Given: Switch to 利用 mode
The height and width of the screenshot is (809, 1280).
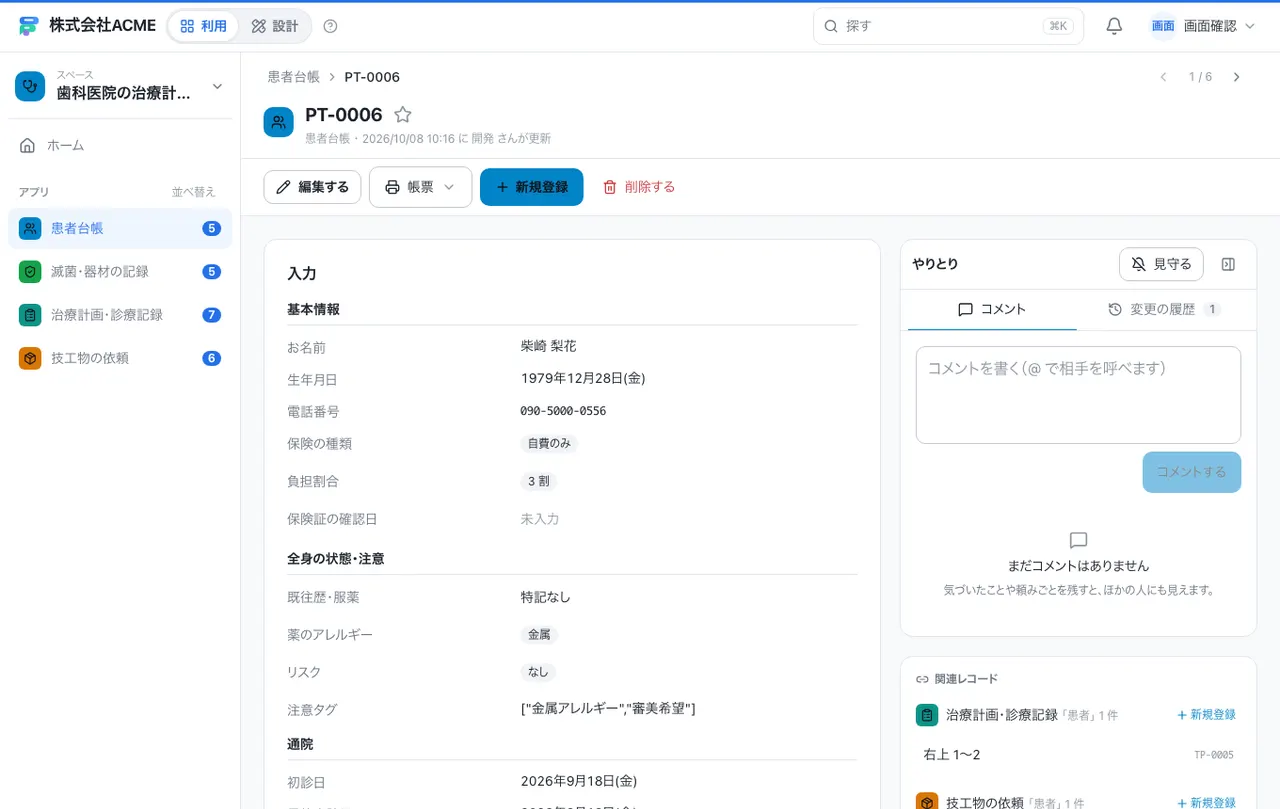Looking at the screenshot, I should coord(203,26).
